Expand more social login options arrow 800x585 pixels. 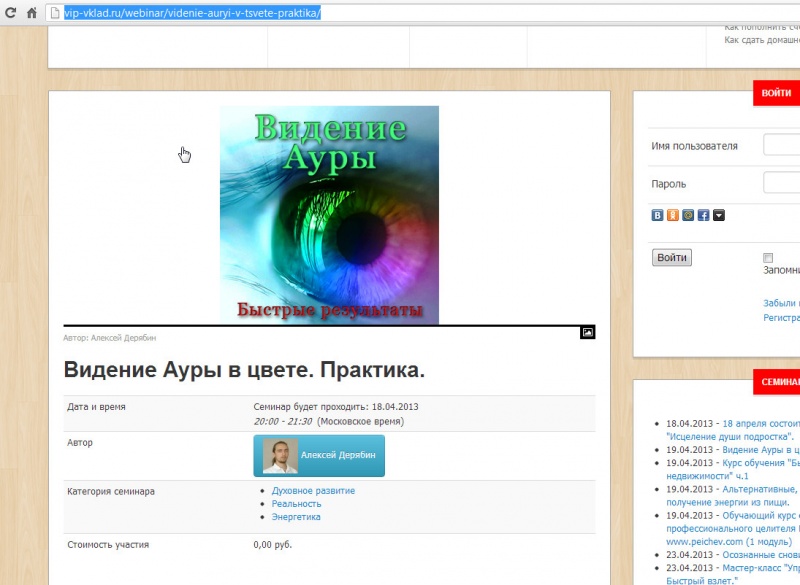718,215
